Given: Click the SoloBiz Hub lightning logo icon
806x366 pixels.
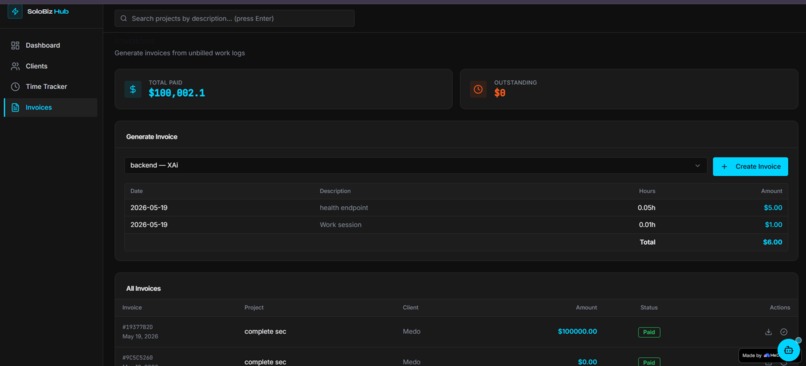Looking at the screenshot, I should click(x=15, y=11).
